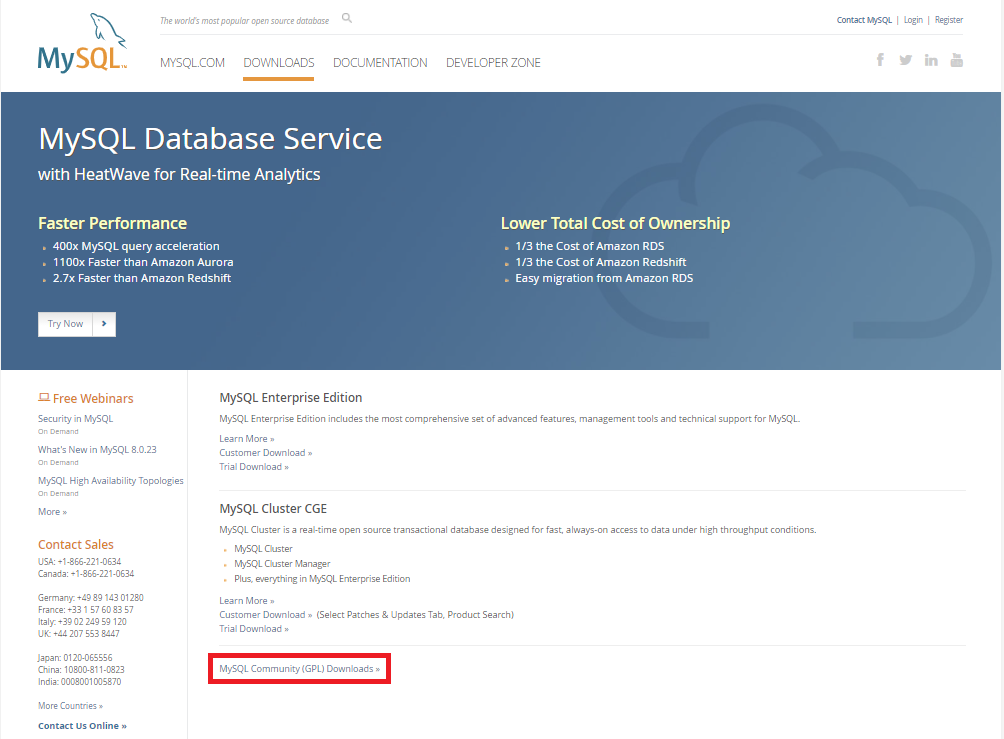Open the MySQL Cluster bullet link
This screenshot has height=739, width=1004.
pos(263,549)
